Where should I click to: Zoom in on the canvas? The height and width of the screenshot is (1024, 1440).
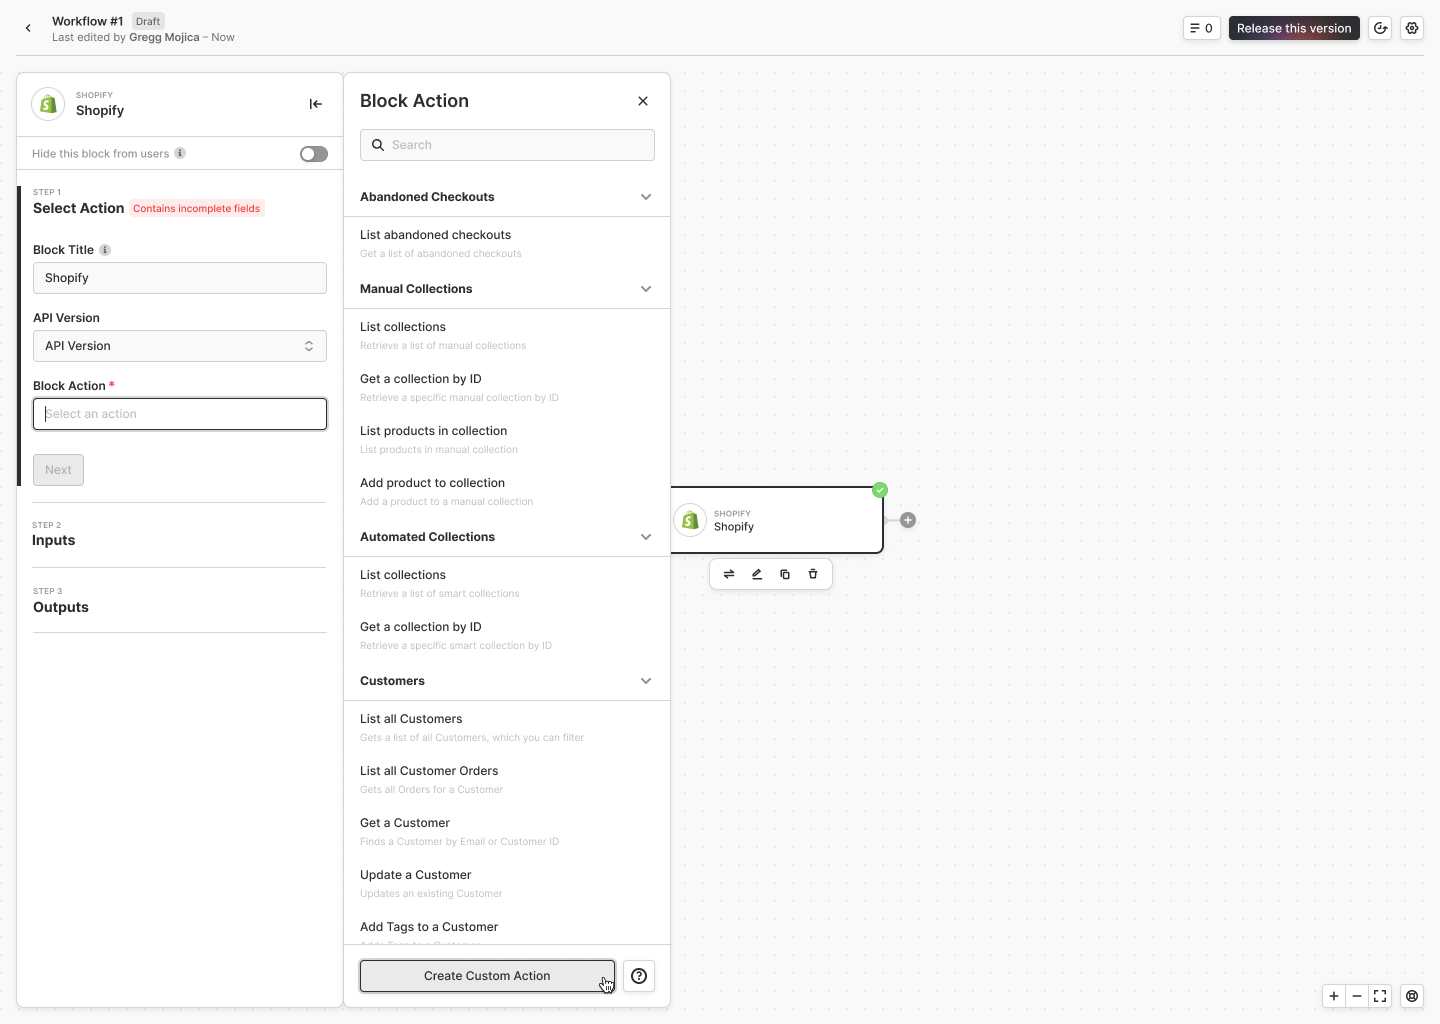pyautogui.click(x=1334, y=996)
